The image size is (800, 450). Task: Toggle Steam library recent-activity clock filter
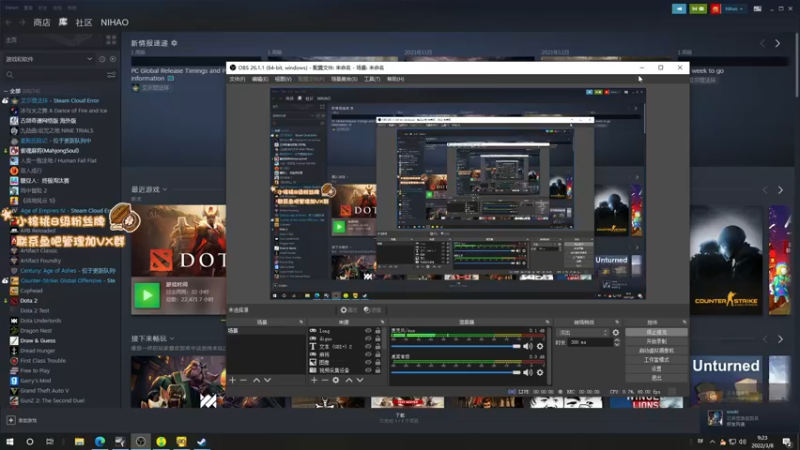[102, 59]
